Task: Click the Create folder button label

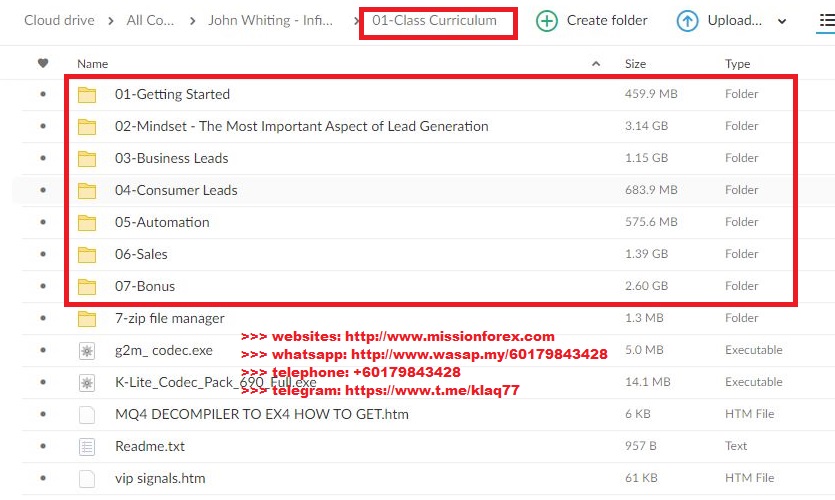Action: click(607, 20)
